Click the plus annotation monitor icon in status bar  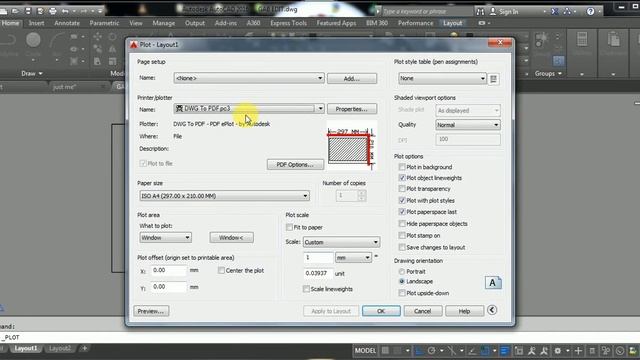tap(578, 350)
